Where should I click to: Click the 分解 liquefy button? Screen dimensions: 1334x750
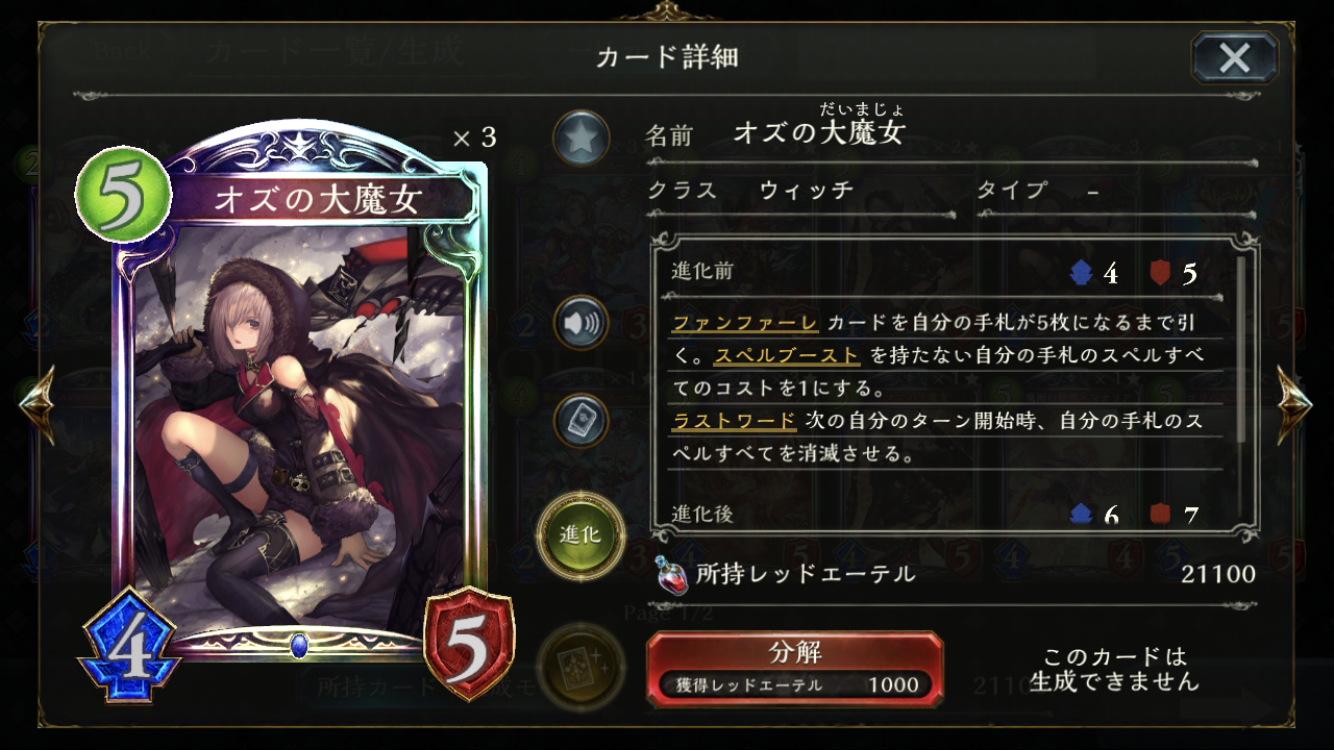click(x=795, y=669)
